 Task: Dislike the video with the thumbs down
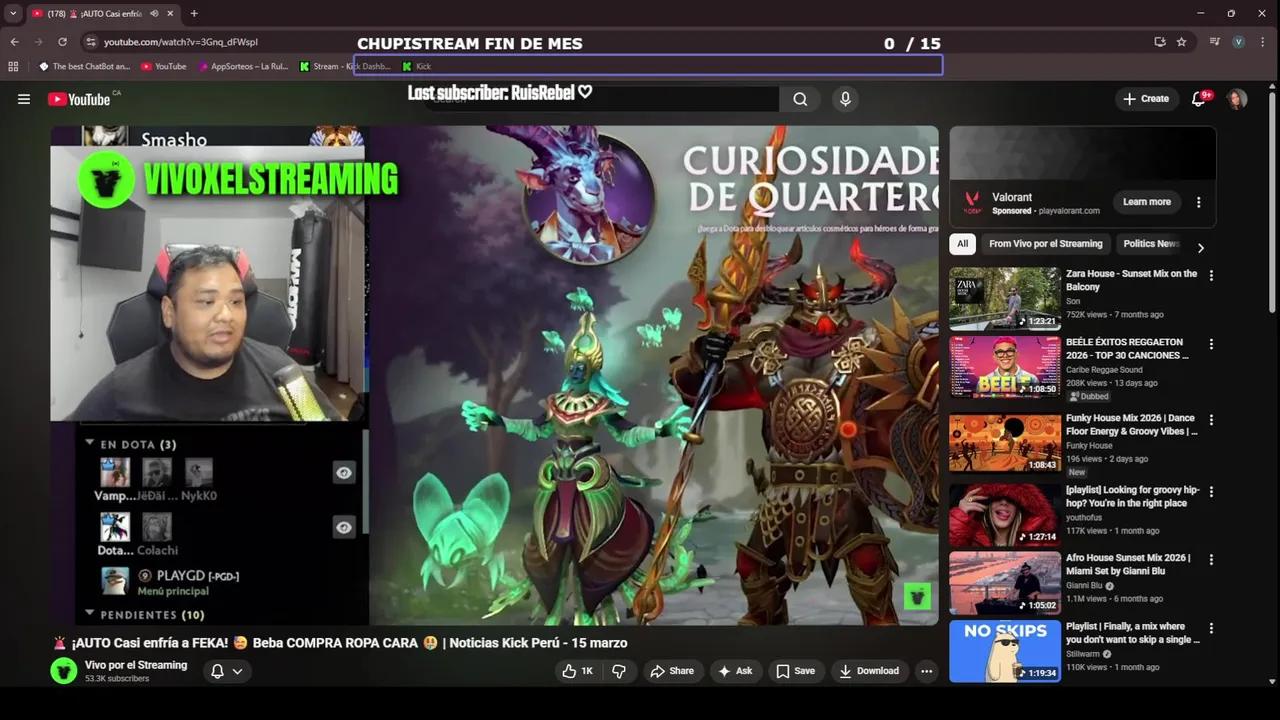pyautogui.click(x=619, y=671)
